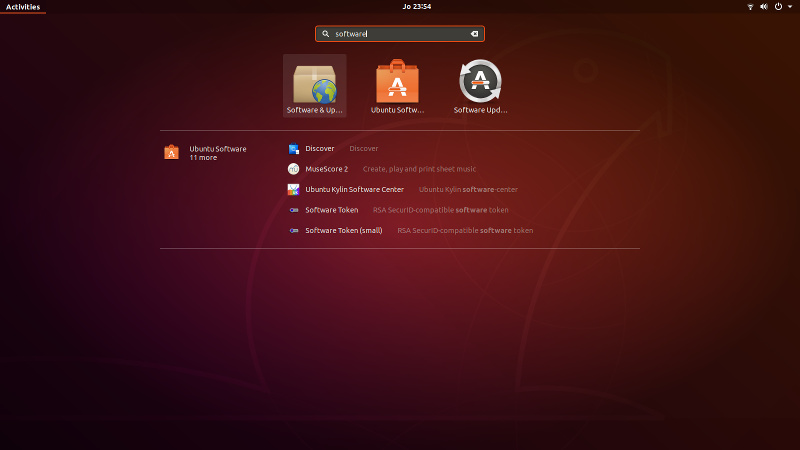Click the 'Ubuntu Softw...' app label
Image resolution: width=800 pixels, height=450 pixels.
point(397,110)
